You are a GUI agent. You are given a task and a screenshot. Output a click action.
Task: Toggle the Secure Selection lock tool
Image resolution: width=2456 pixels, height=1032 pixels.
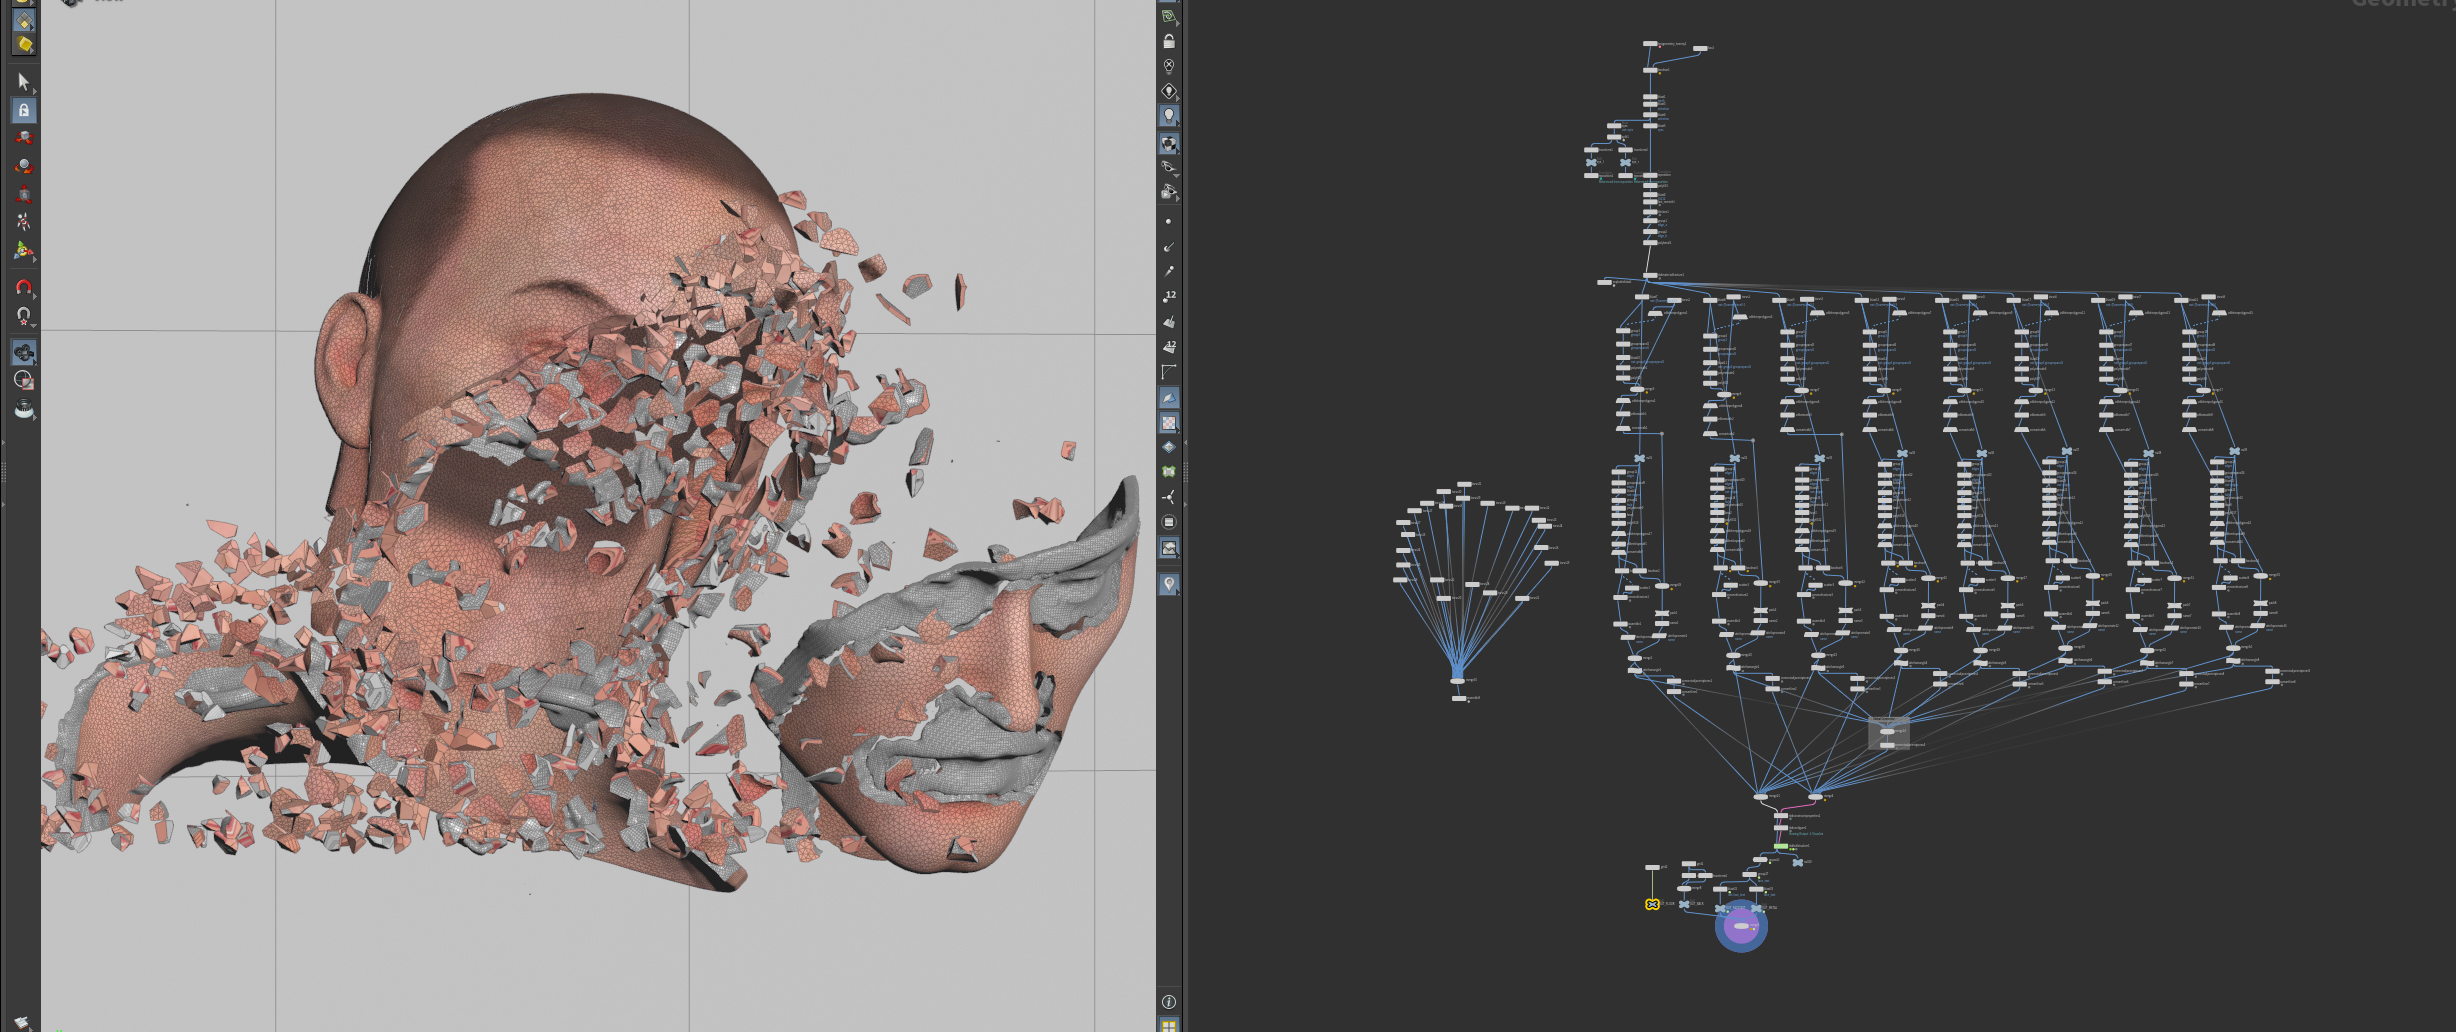[24, 110]
